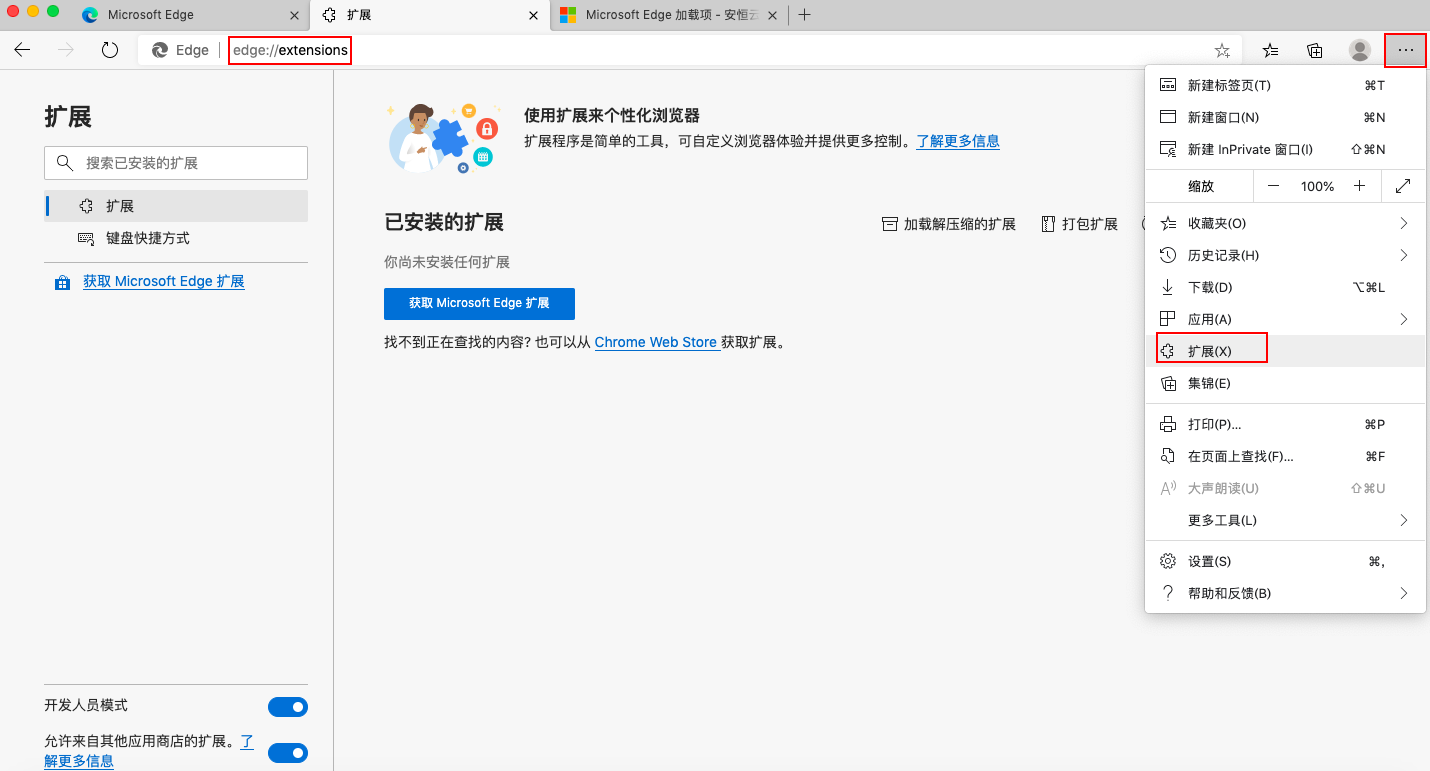Open Collections toolbar icon
Screen dimensions: 1430x771
point(1315,50)
